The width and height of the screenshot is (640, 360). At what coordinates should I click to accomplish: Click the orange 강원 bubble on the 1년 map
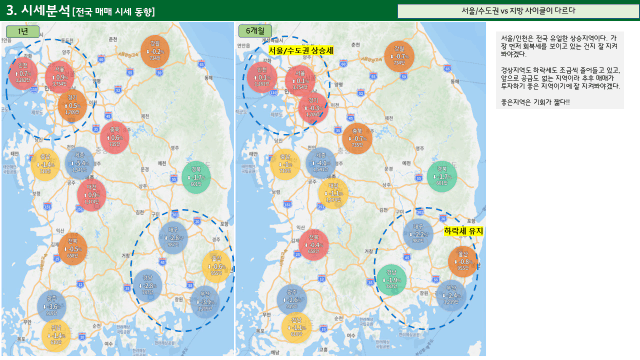click(155, 52)
